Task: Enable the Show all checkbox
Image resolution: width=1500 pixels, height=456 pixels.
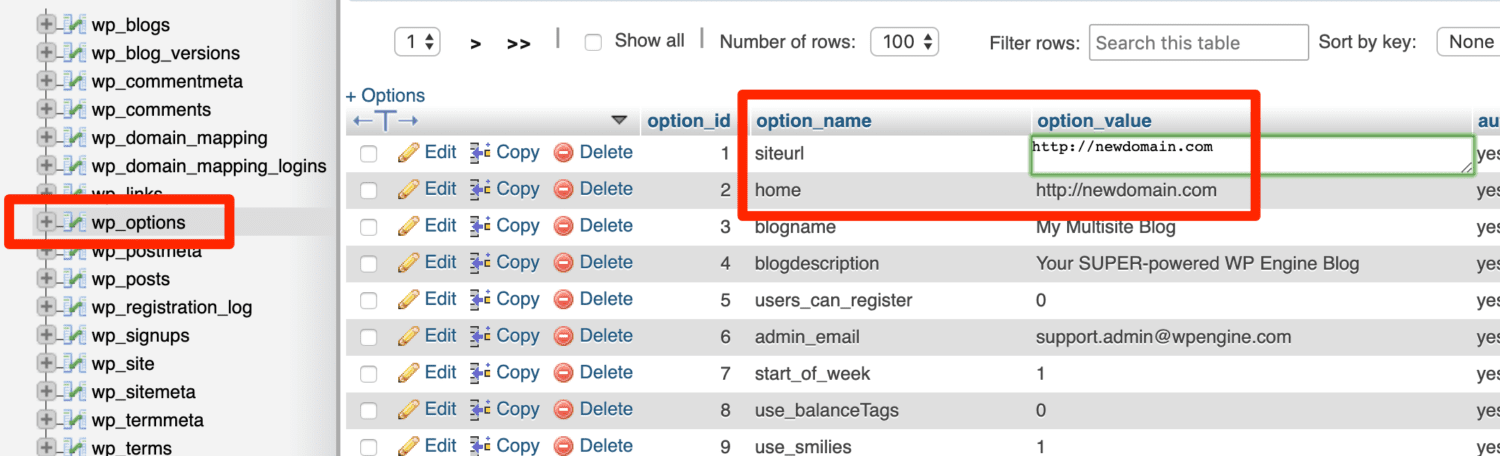Action: click(593, 42)
